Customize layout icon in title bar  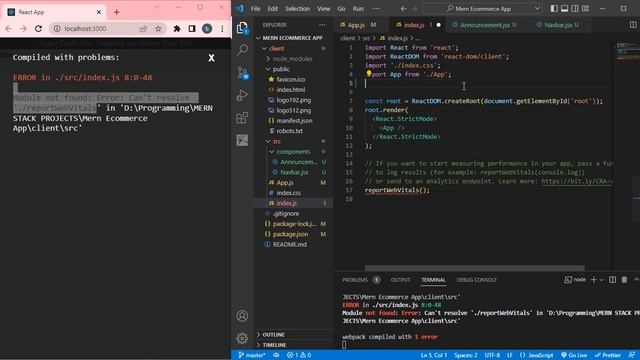coord(585,9)
